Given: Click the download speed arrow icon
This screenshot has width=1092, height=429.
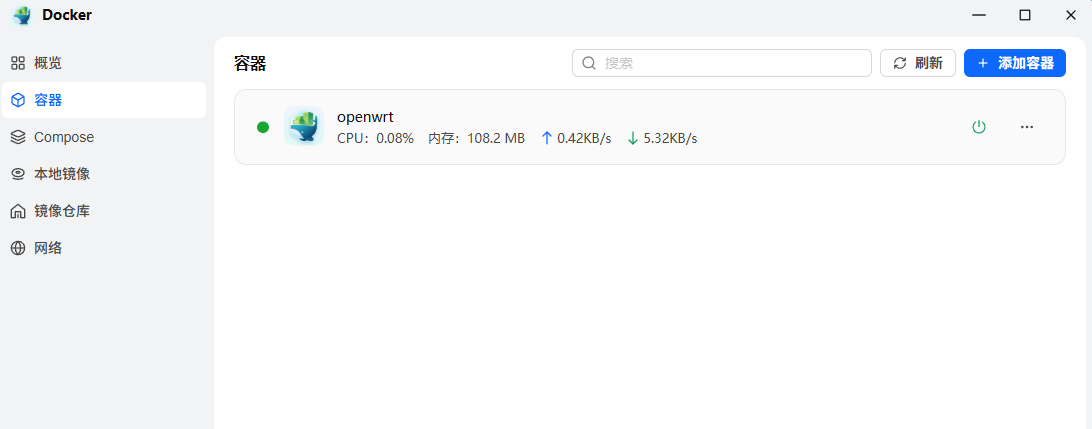Looking at the screenshot, I should tap(632, 138).
